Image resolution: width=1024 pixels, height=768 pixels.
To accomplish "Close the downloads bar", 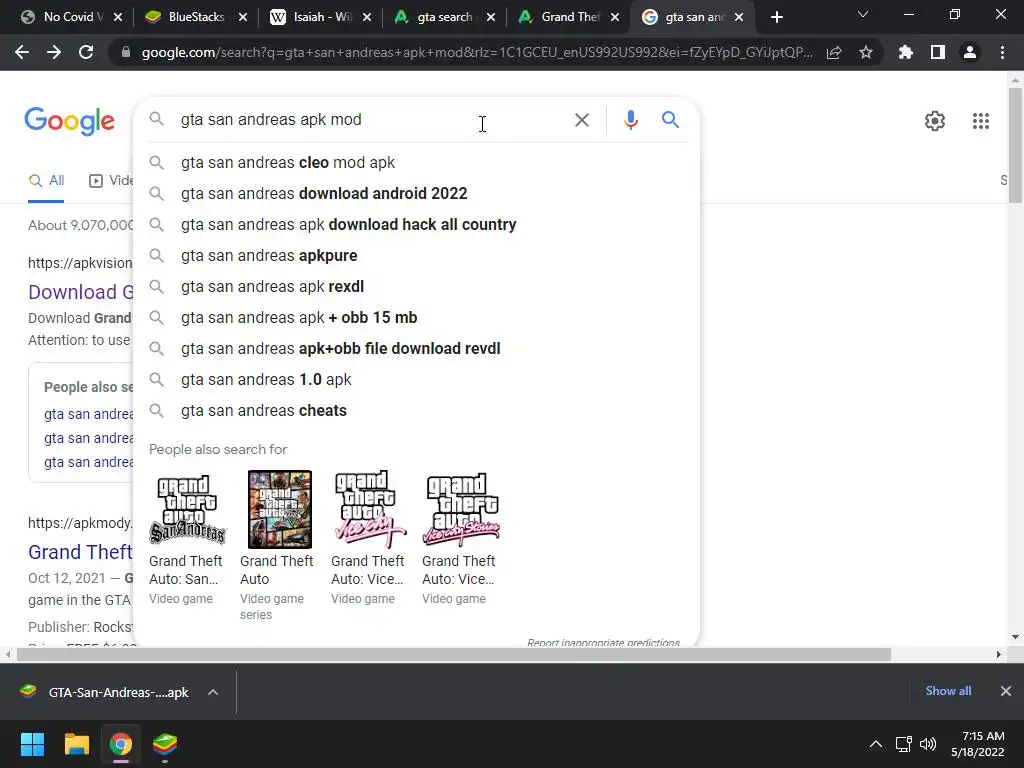I will pos(1006,691).
